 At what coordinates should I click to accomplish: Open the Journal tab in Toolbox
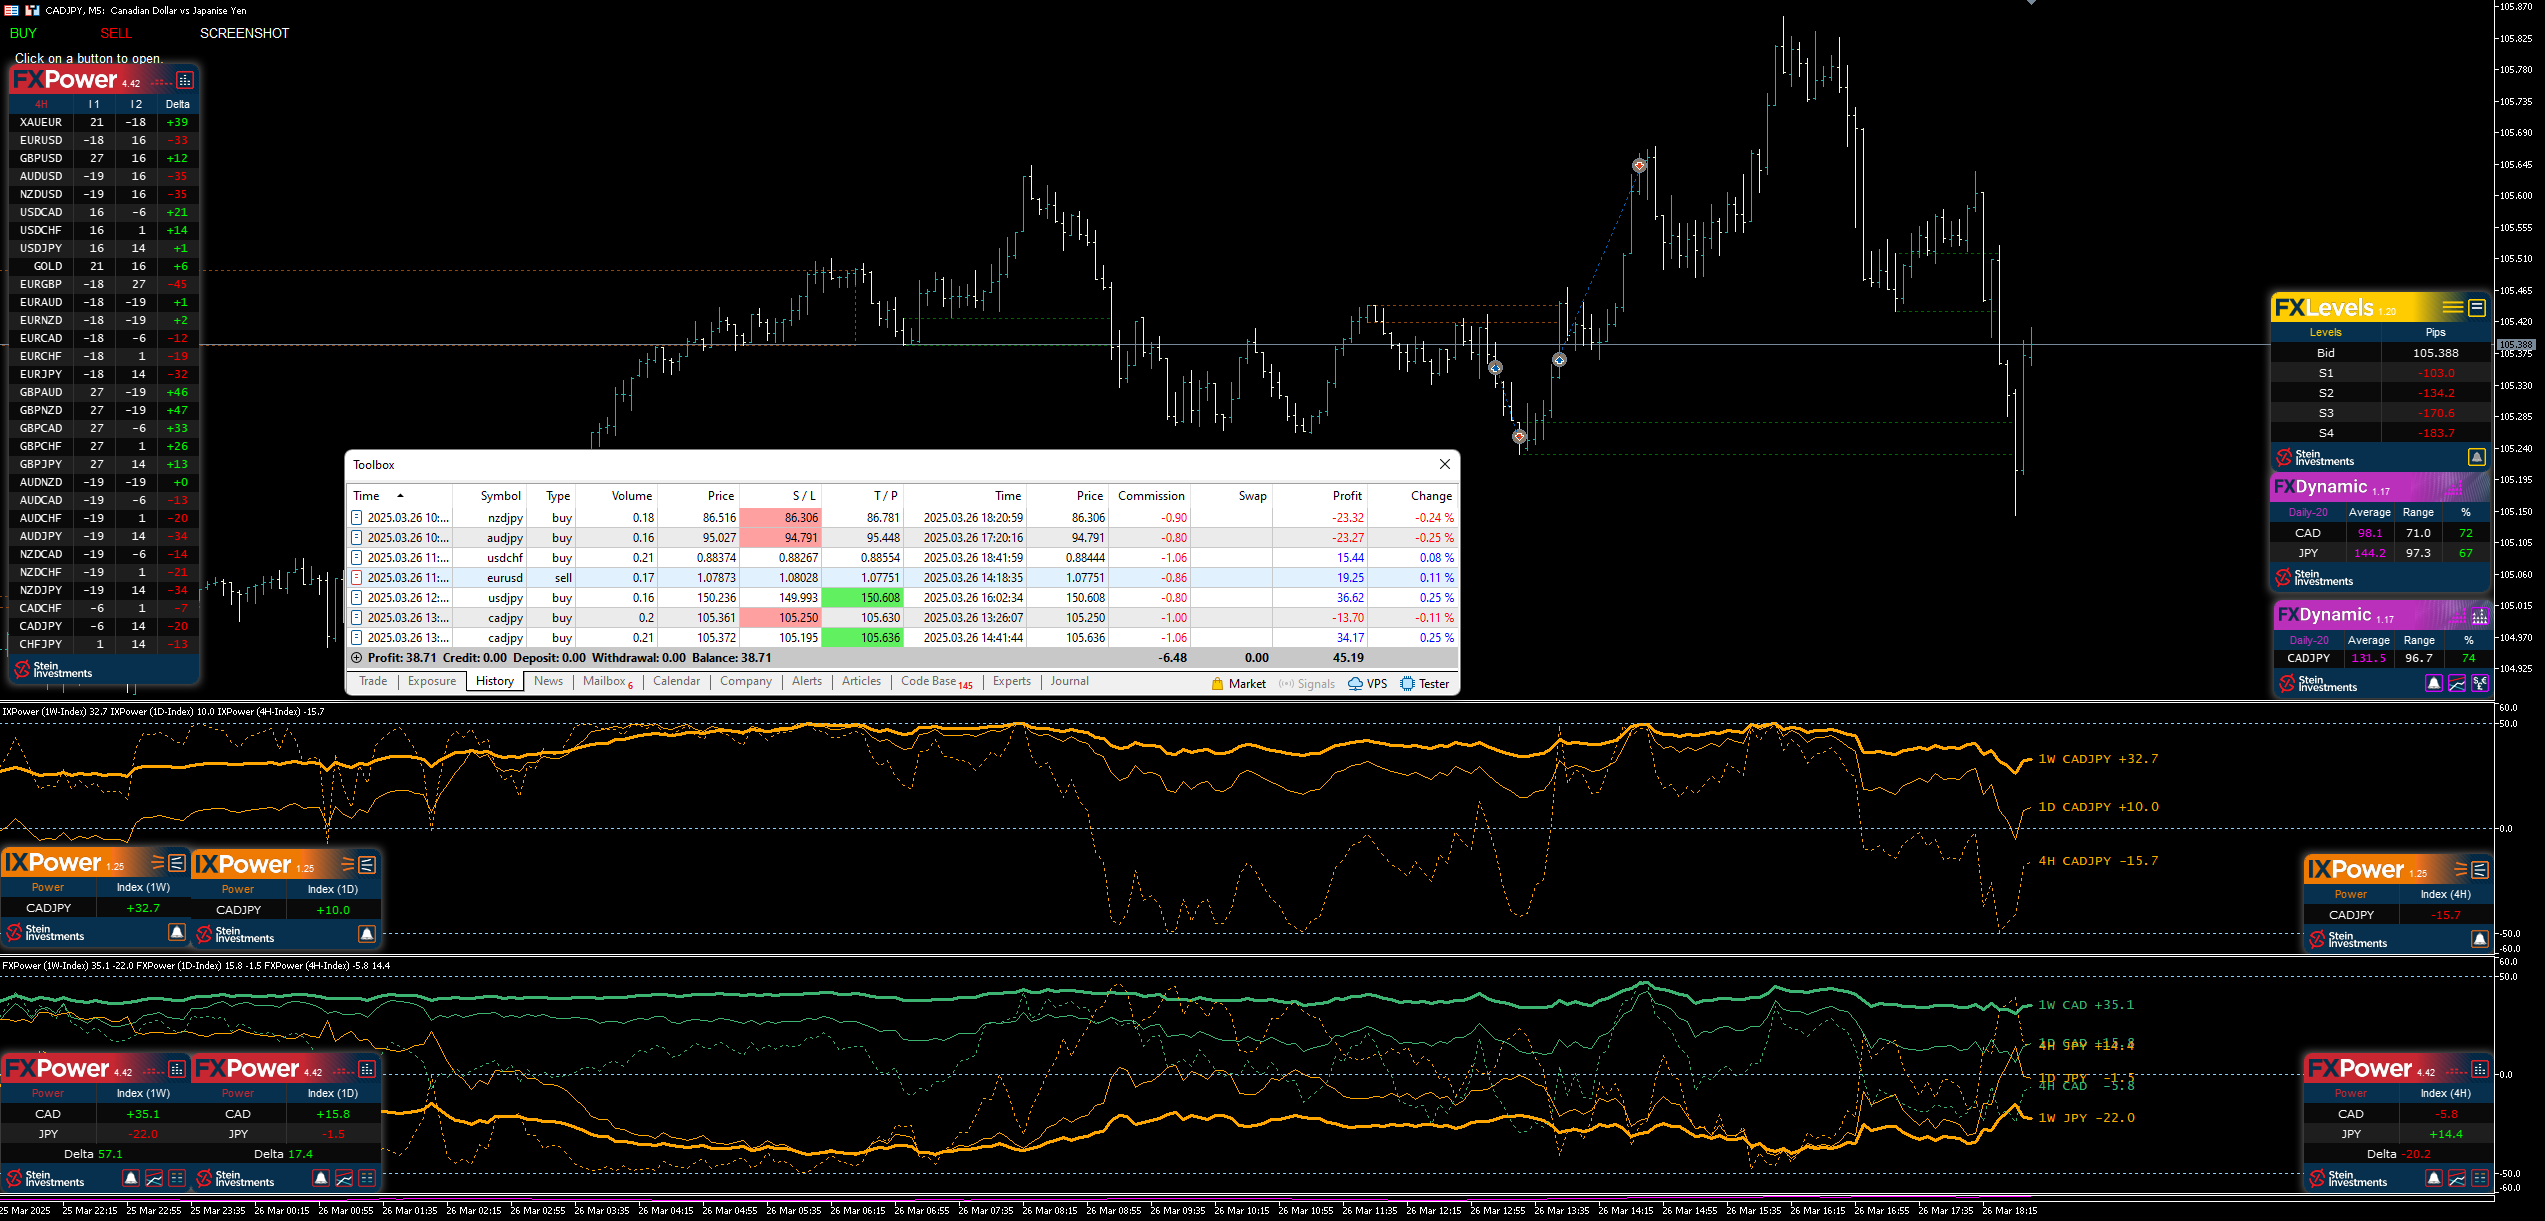pos(1069,682)
